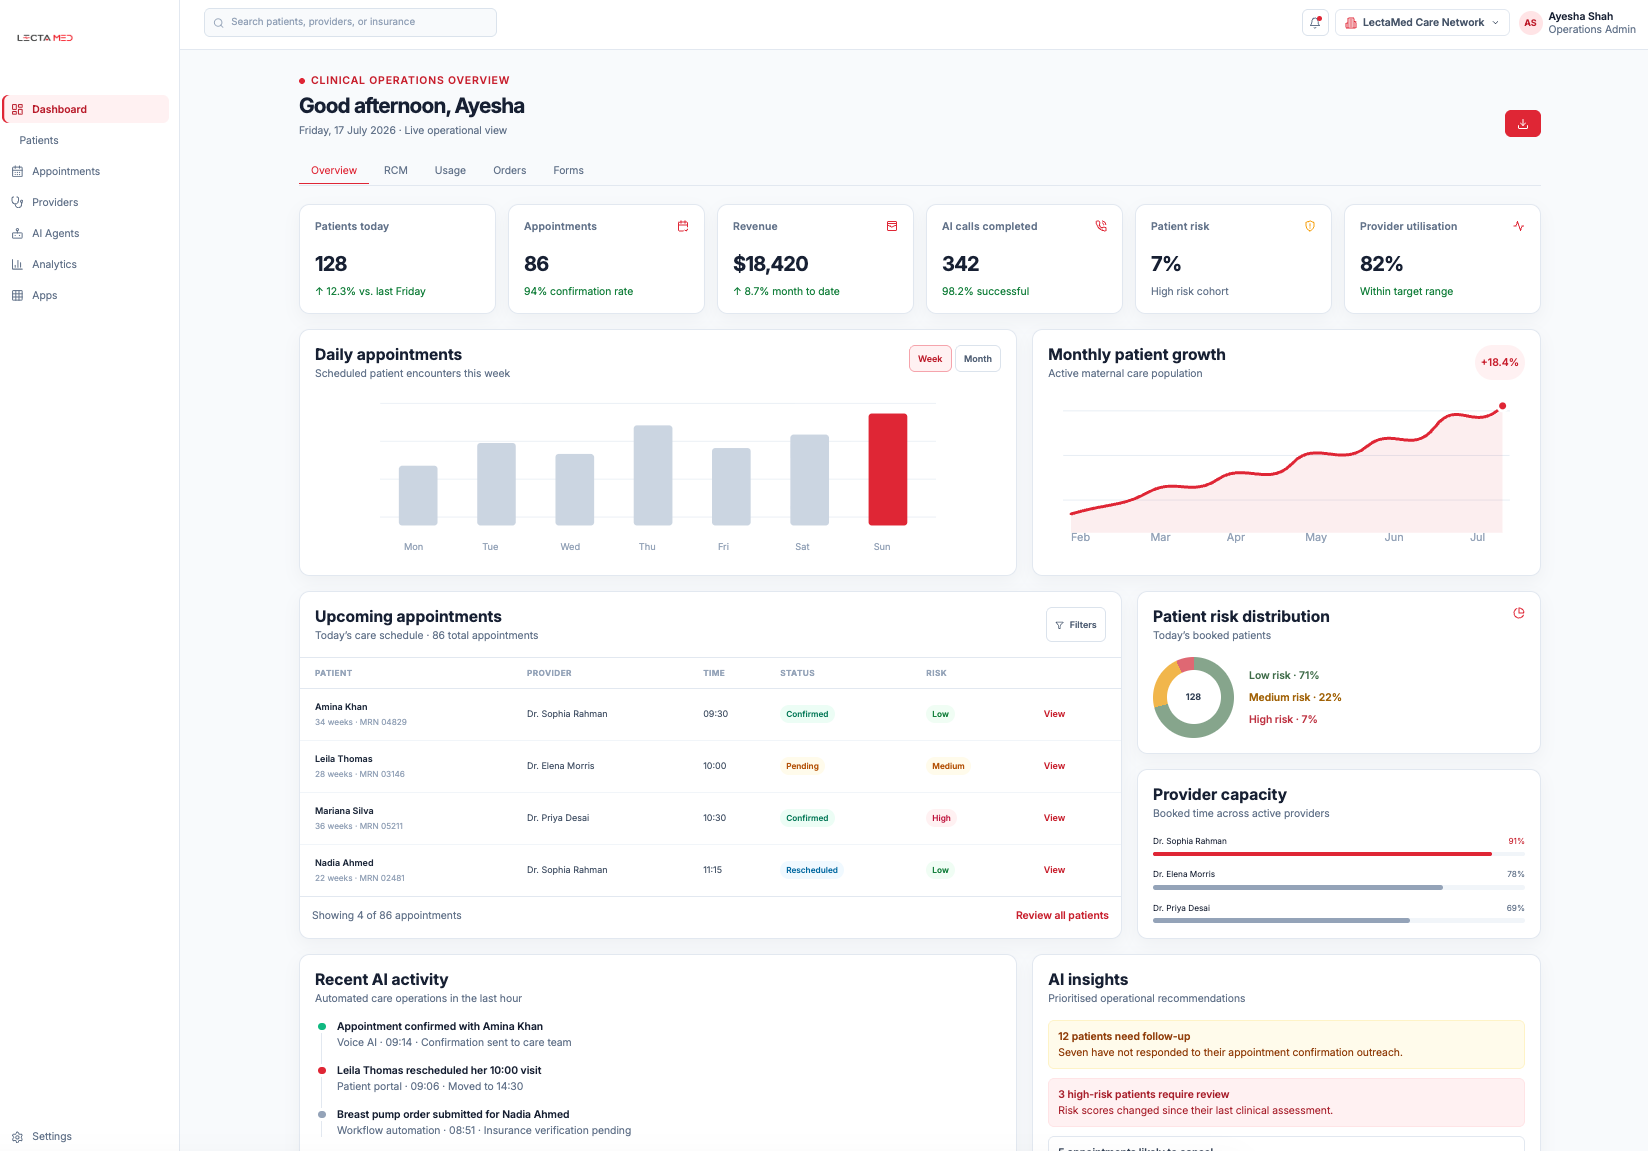
Task: Open the Forms tab
Action: coord(568,171)
